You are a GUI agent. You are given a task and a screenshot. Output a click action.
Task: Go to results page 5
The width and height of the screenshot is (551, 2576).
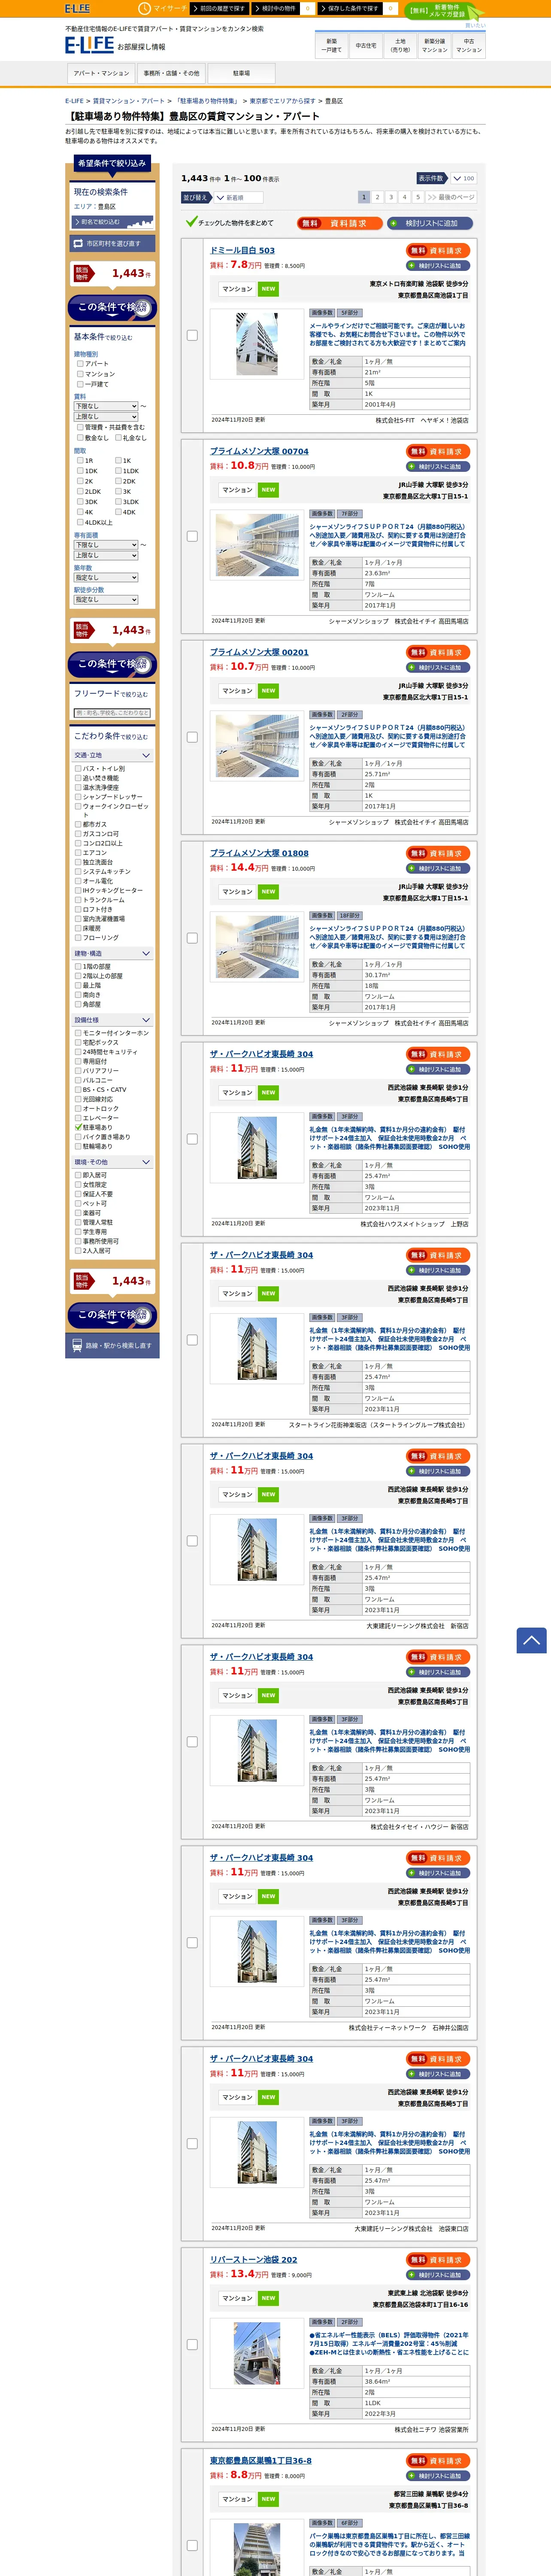[x=418, y=198]
